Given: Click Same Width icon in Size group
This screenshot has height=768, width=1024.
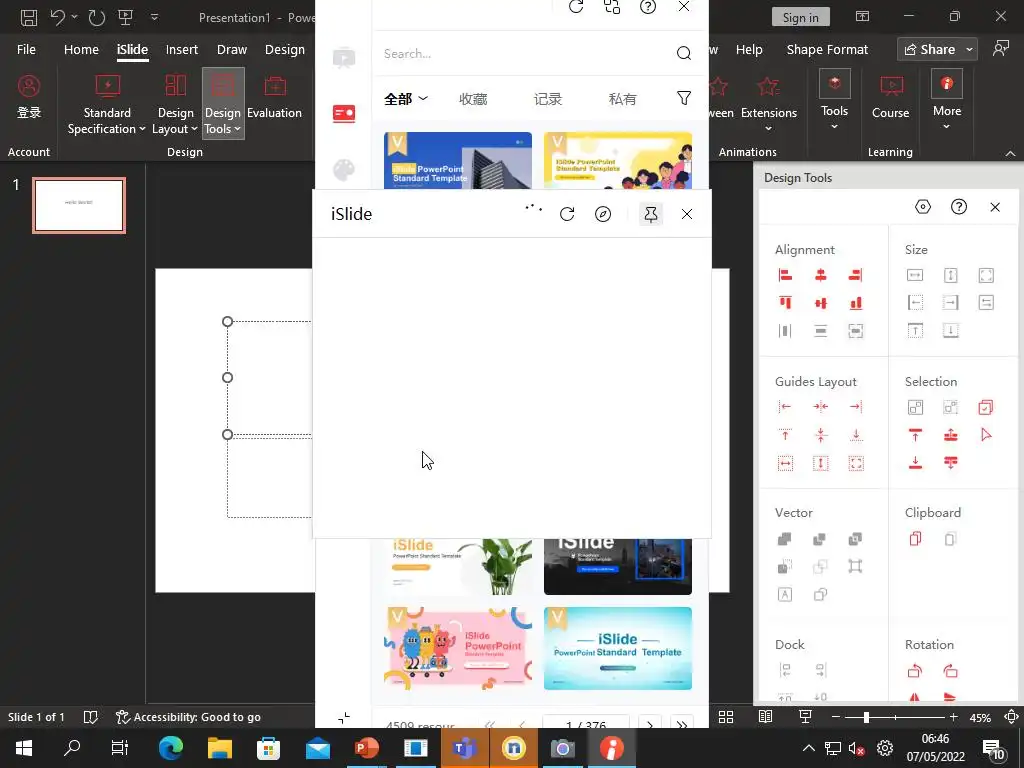Looking at the screenshot, I should click(x=915, y=276).
